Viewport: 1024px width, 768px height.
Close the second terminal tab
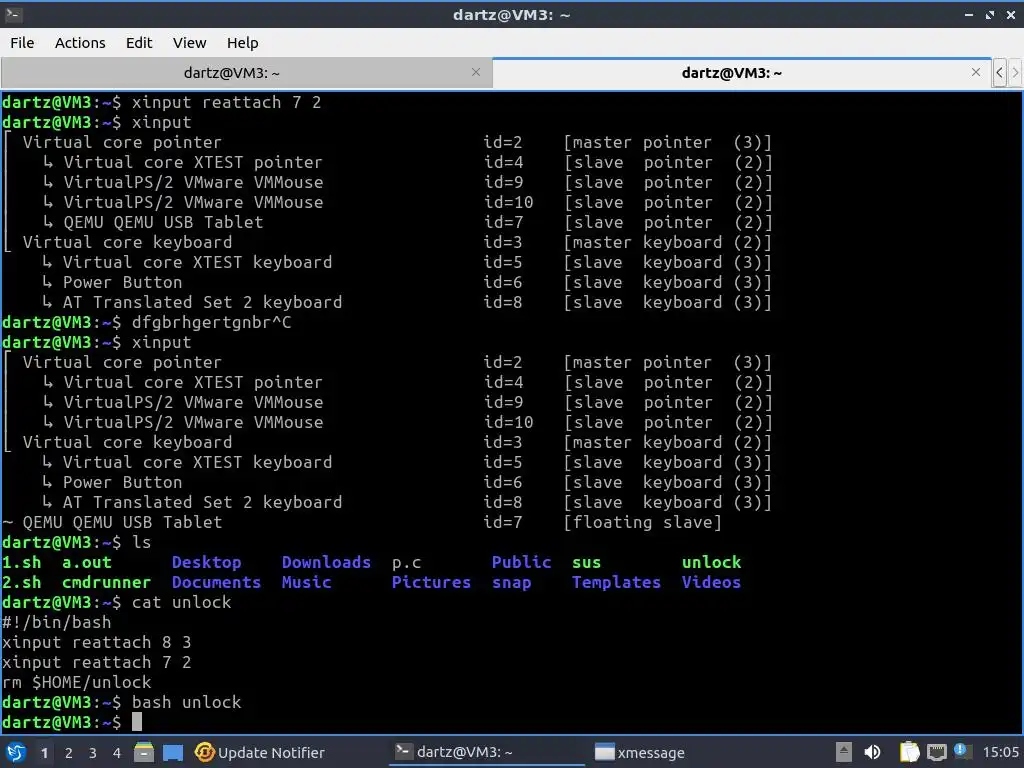pyautogui.click(x=976, y=72)
